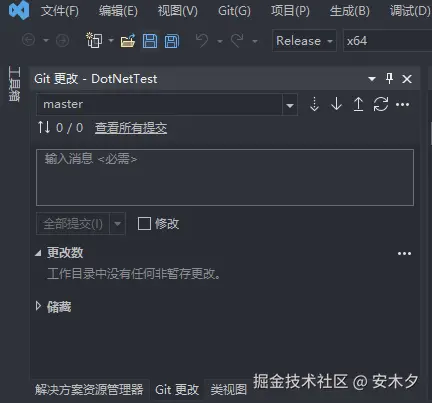Click the commit message input box
Image resolution: width=432 pixels, height=403 pixels.
click(225, 177)
